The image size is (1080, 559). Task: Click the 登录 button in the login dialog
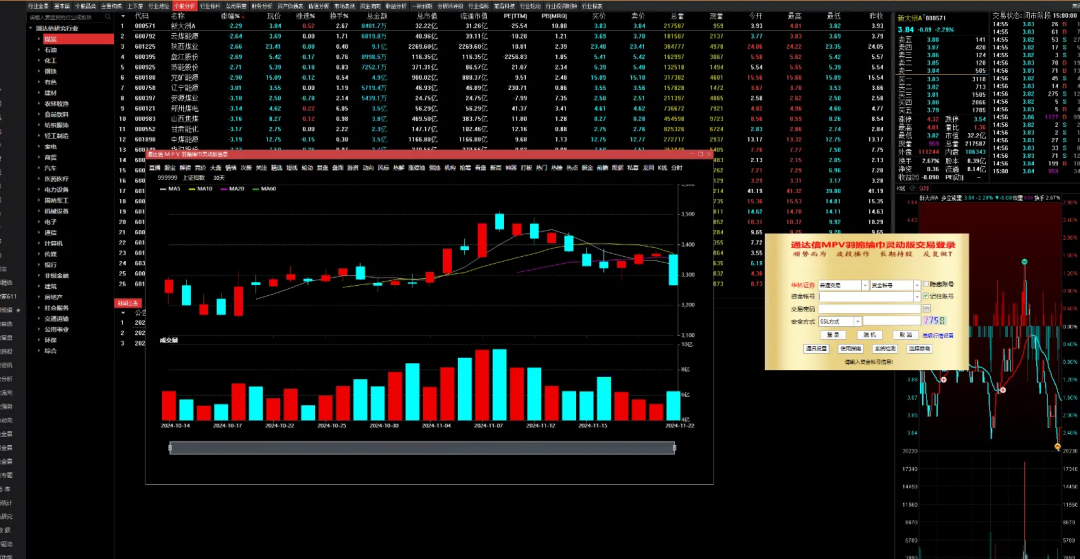833,335
